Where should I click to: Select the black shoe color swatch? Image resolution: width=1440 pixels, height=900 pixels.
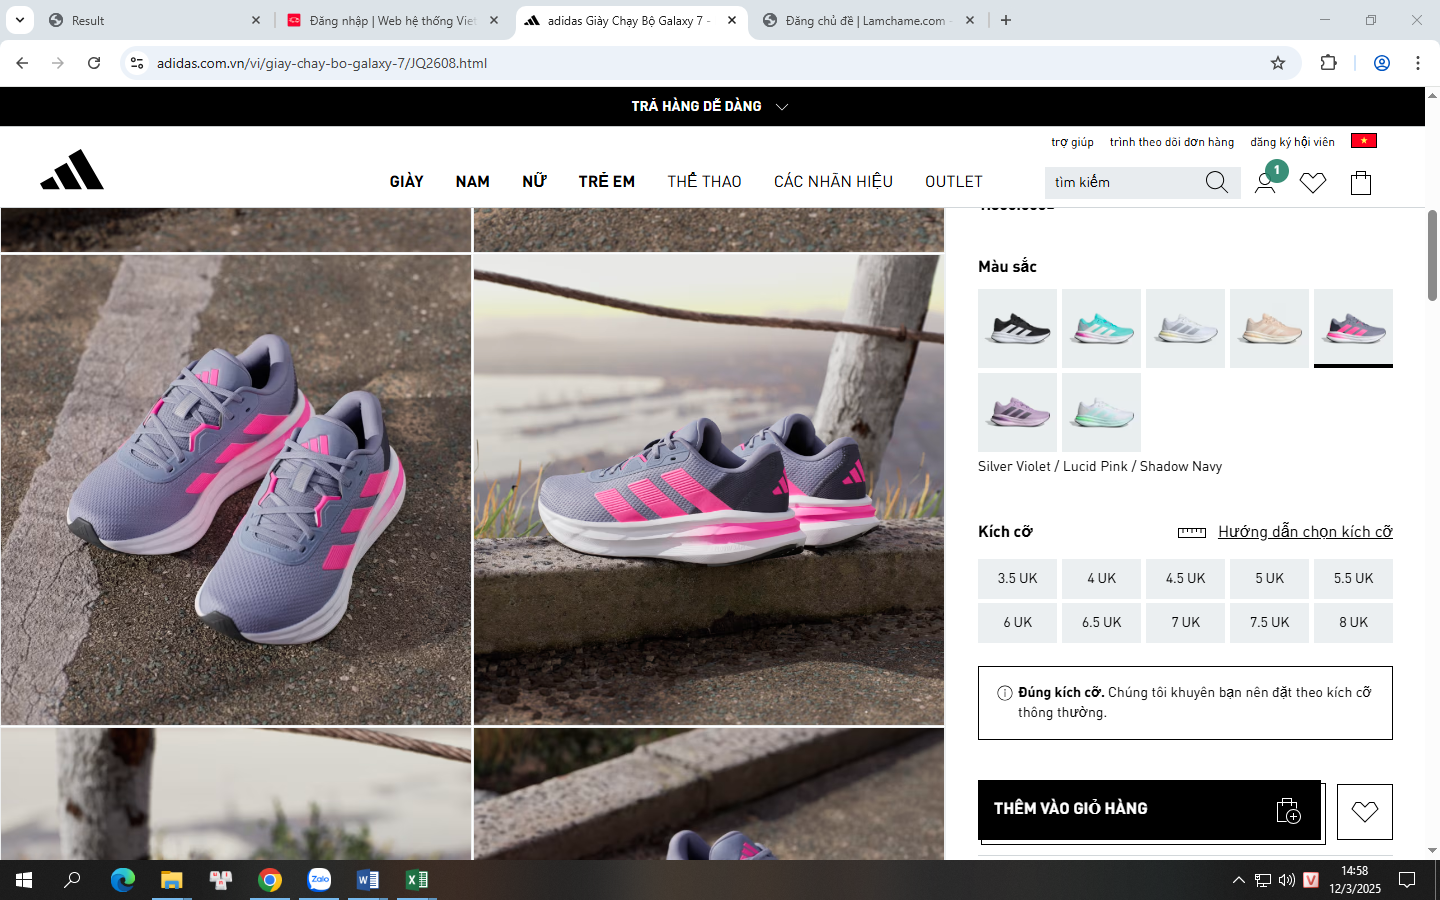(x=1017, y=328)
